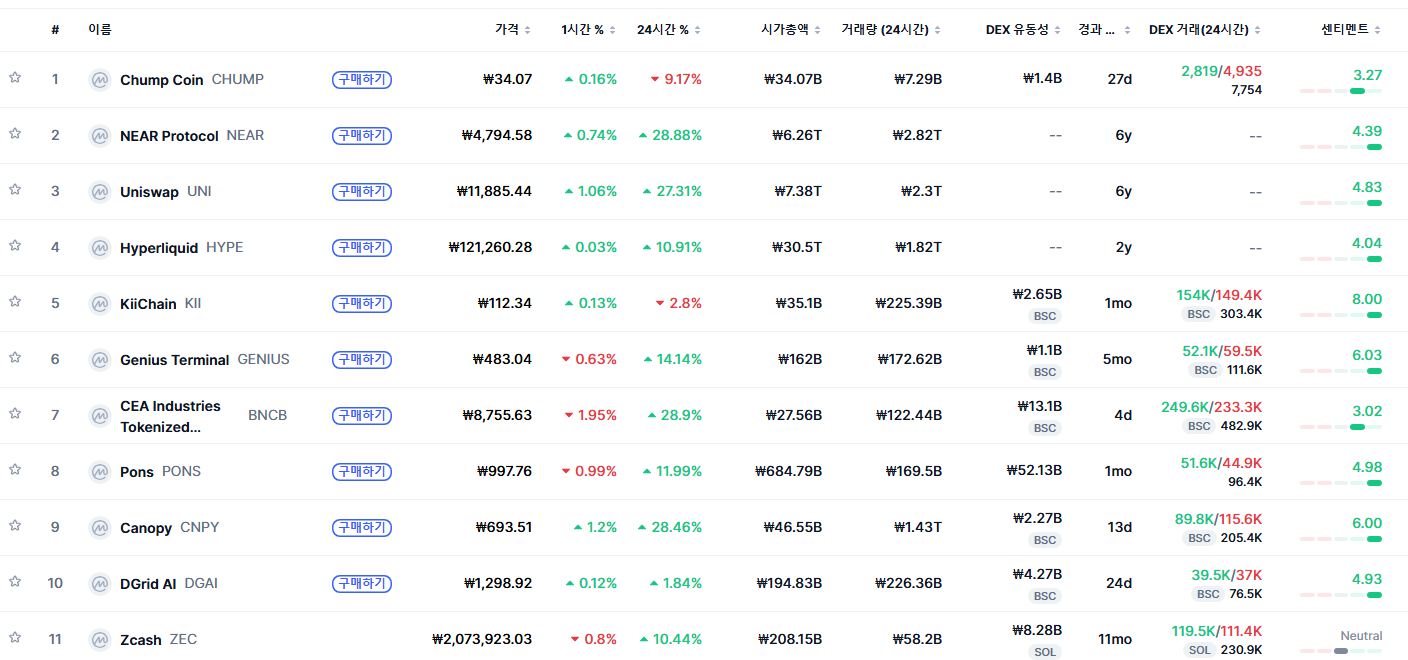This screenshot has height=660, width=1408.
Task: Click the Pons coin logo
Action: point(99,472)
